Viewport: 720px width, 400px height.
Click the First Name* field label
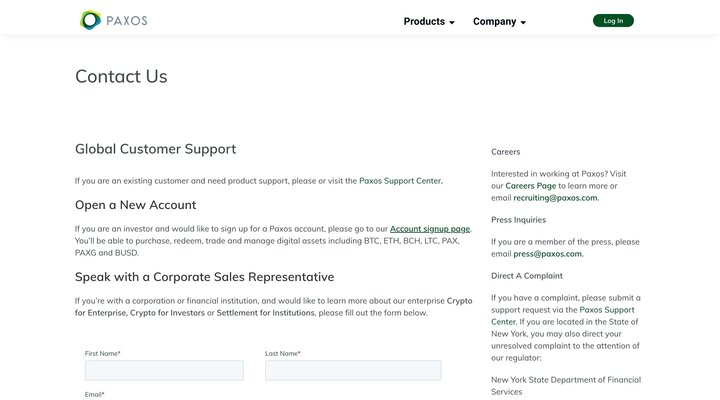point(103,353)
